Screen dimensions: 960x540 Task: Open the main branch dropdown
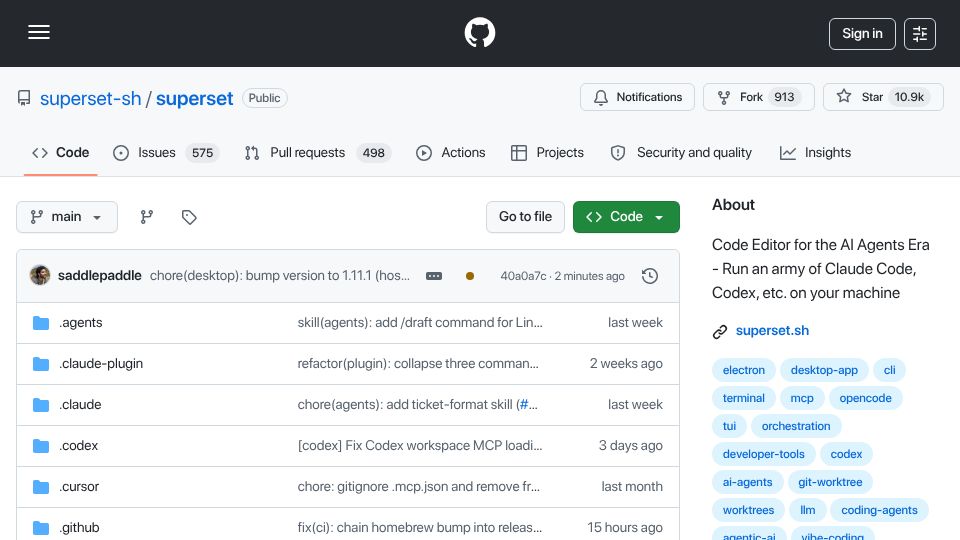click(67, 217)
